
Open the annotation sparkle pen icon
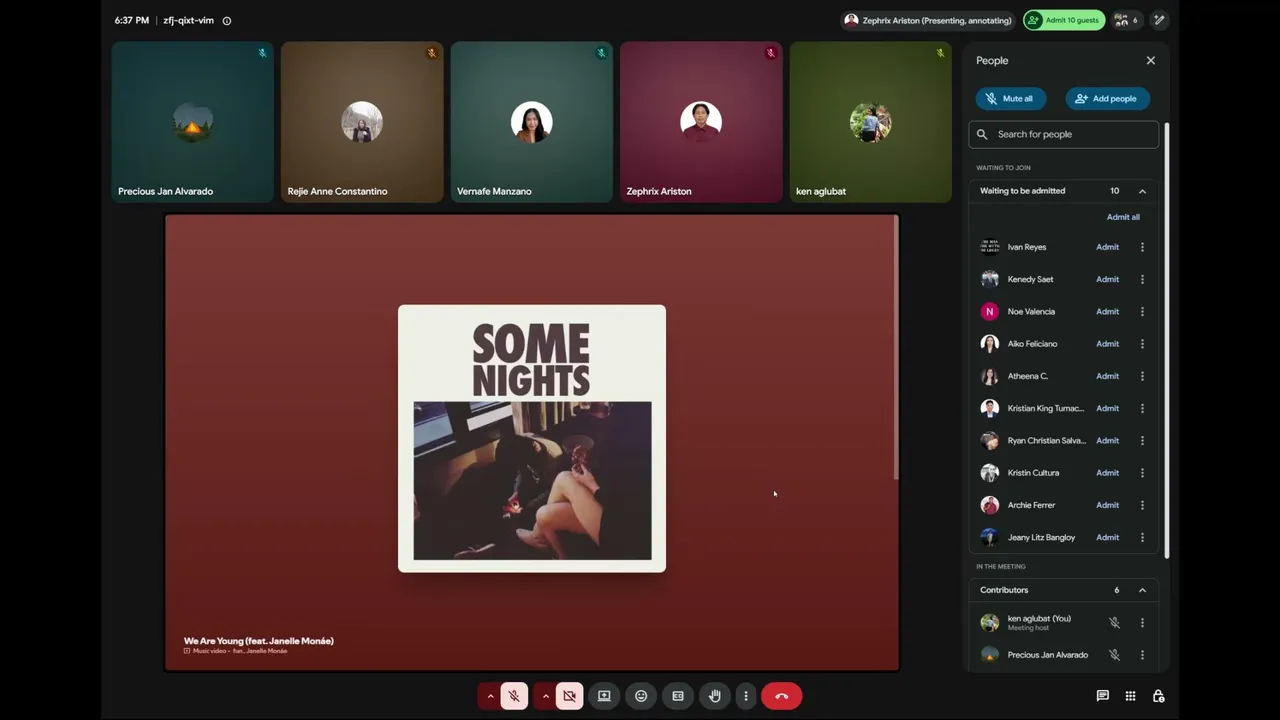1159,20
